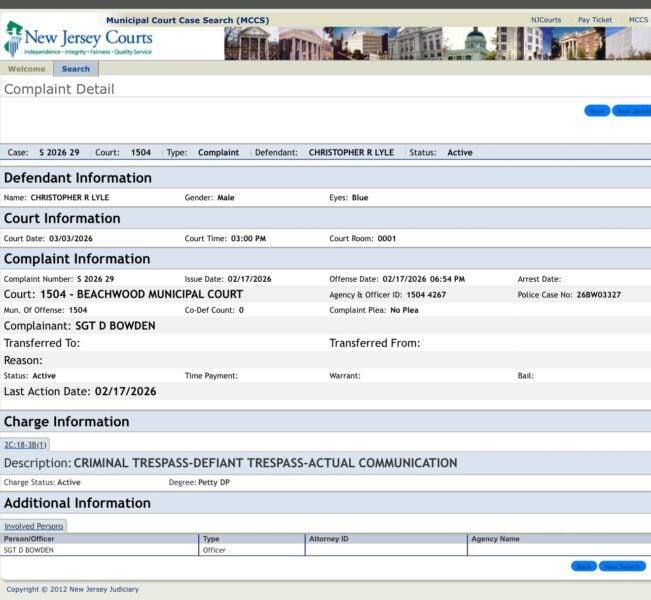
Task: Click the courthouse banner image
Action: coord(438,44)
